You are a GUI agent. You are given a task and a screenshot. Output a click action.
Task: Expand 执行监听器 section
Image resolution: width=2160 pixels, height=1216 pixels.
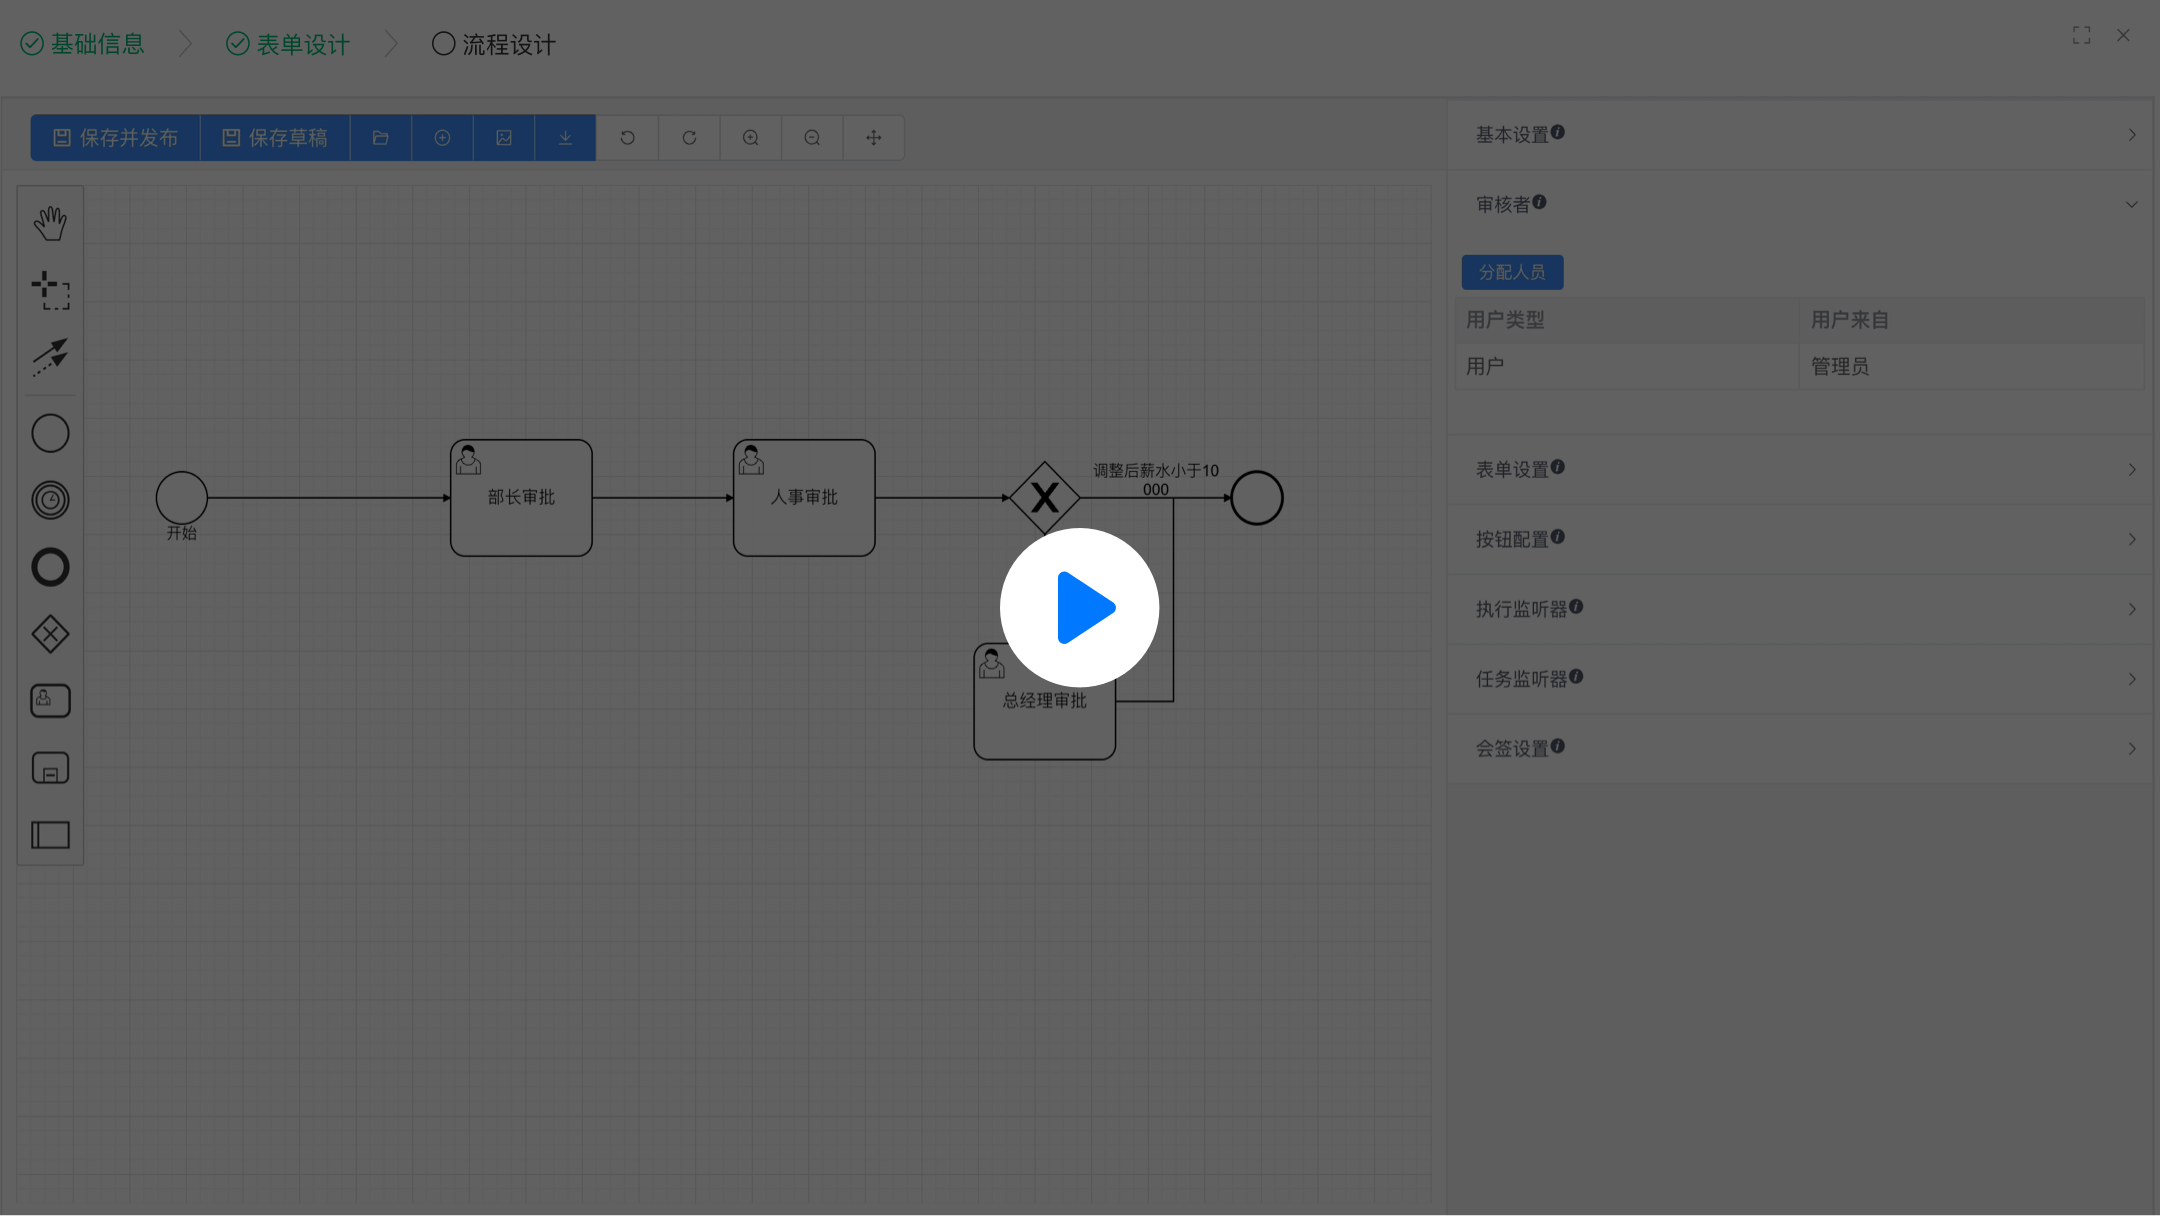tap(1800, 609)
